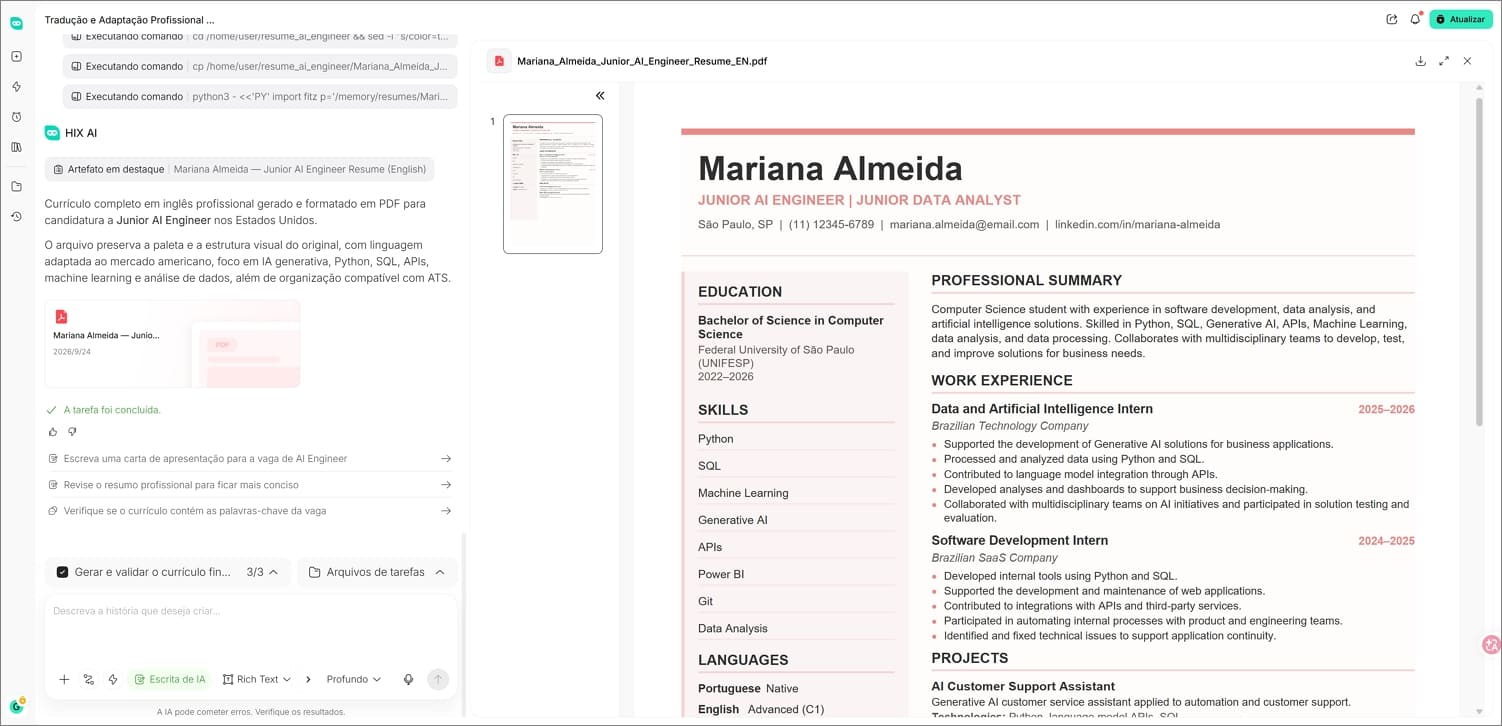
Task: Click linkedin.com/in/mariana-almeida in the resume
Action: (x=1137, y=225)
